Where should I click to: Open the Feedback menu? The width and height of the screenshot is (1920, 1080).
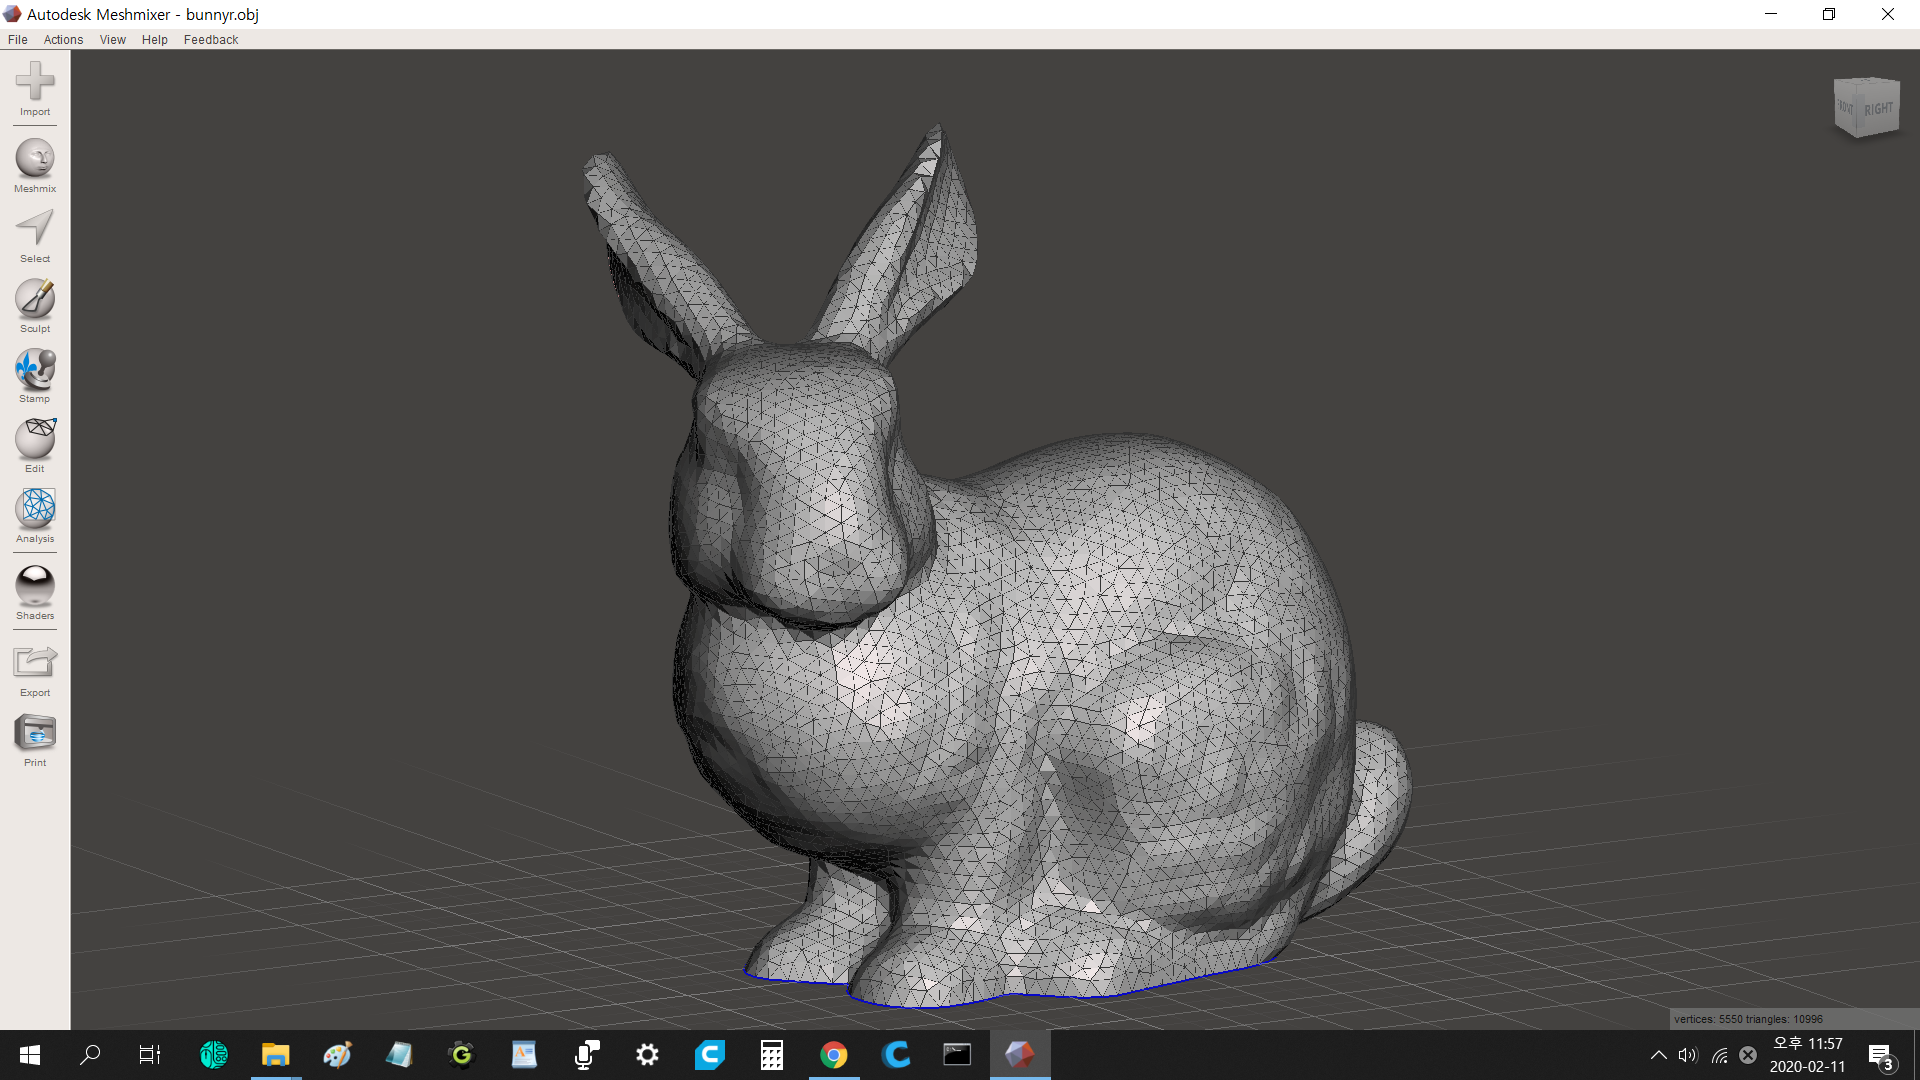(211, 40)
